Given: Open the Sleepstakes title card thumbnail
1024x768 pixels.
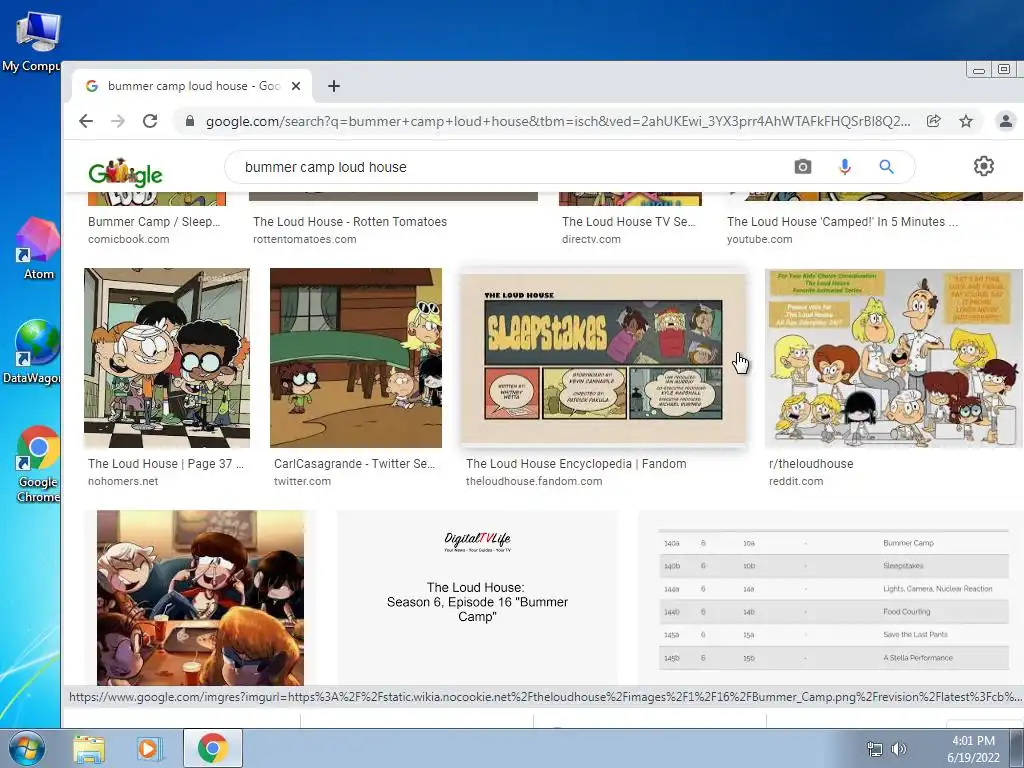Looking at the screenshot, I should coord(603,358).
